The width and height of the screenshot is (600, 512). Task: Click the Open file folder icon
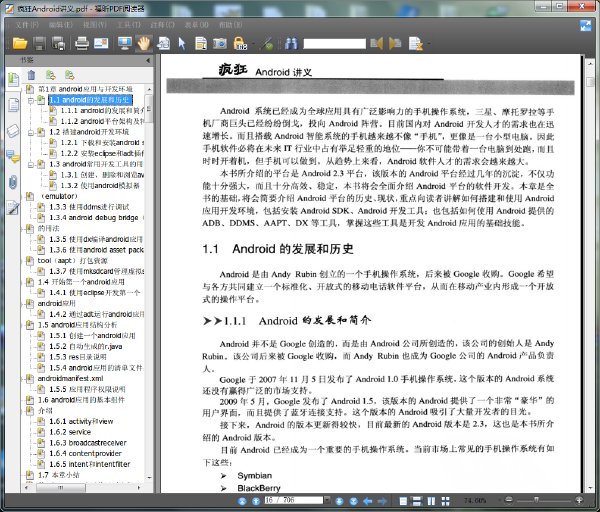tap(20, 43)
